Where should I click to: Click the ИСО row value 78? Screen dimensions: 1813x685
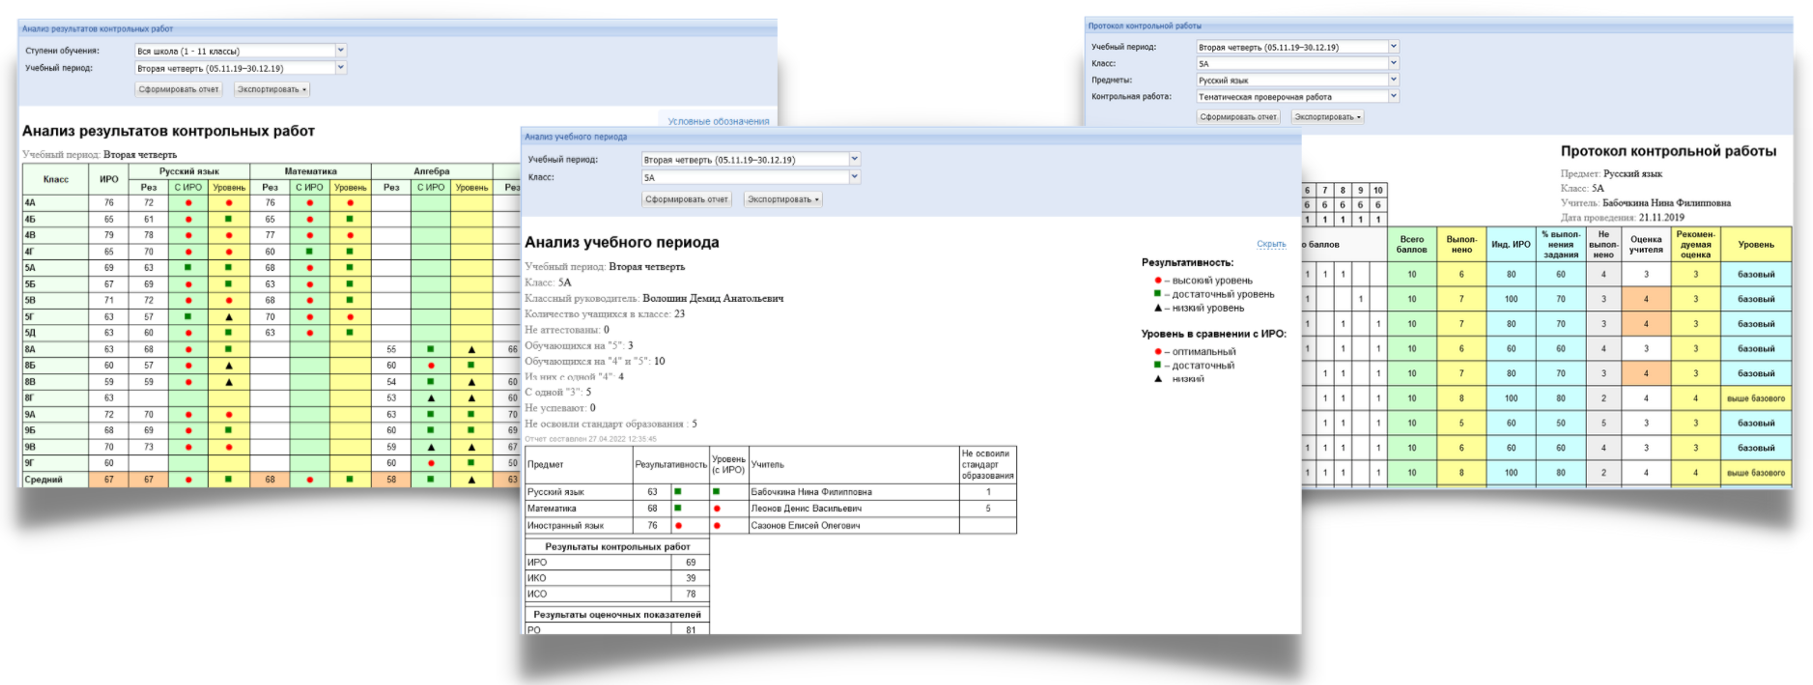point(690,594)
